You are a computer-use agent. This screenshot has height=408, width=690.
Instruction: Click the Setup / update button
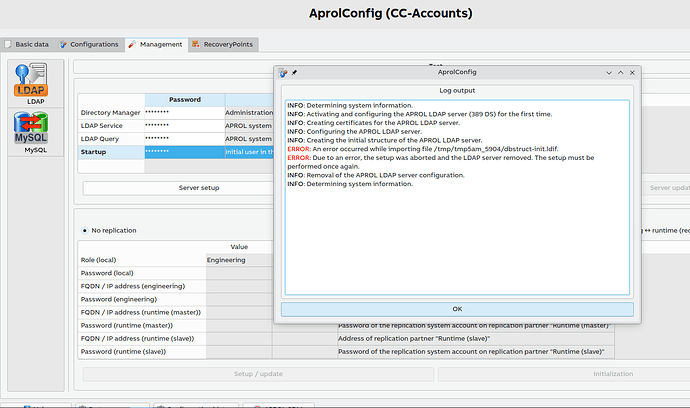click(x=258, y=374)
